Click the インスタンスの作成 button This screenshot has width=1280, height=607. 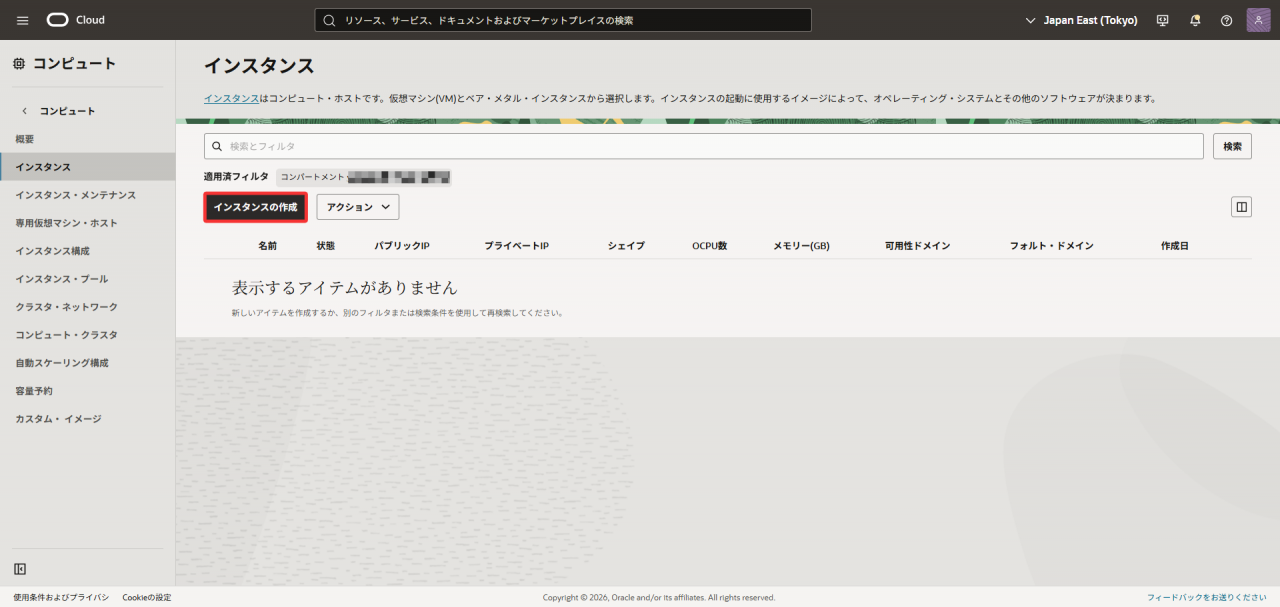[x=255, y=207]
